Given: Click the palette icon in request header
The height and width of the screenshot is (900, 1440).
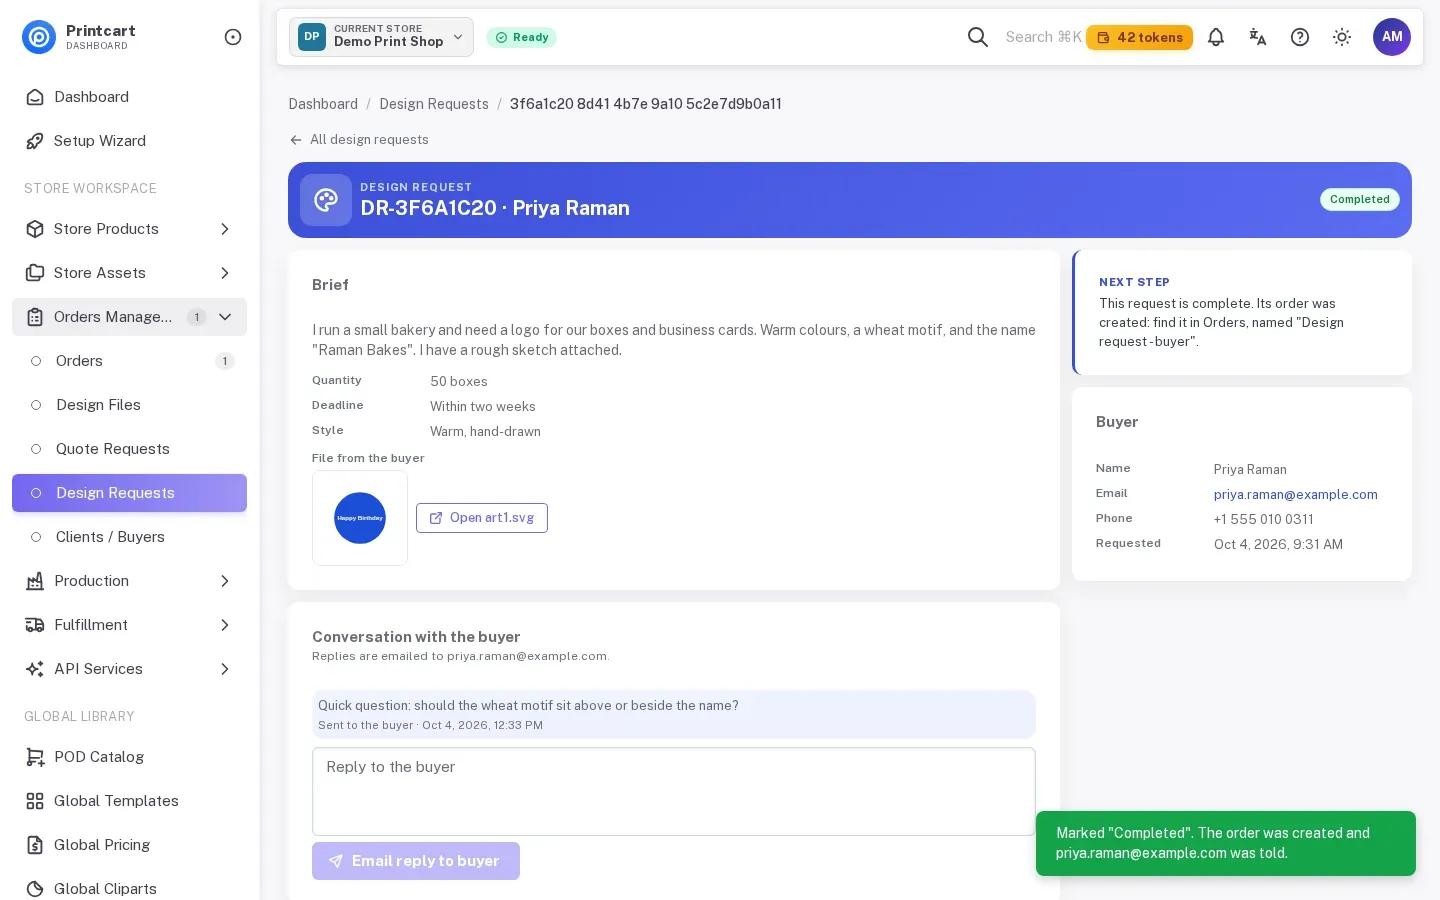Looking at the screenshot, I should coord(326,200).
